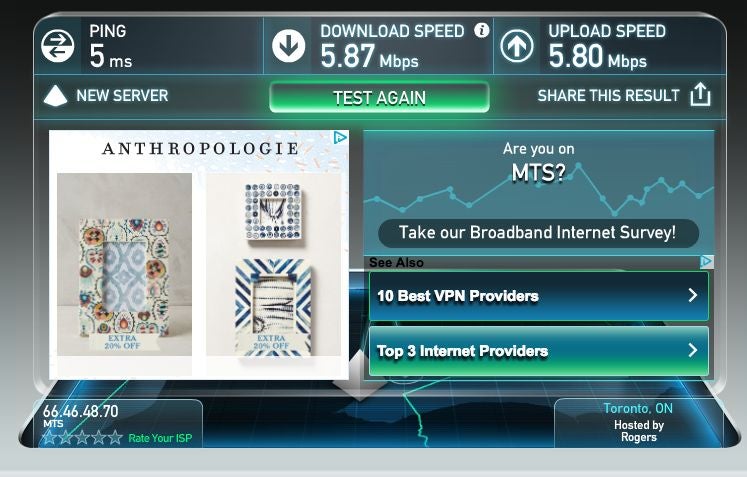This screenshot has height=477, width=747.
Task: Click the Rate Your ISP link
Action: tap(160, 438)
